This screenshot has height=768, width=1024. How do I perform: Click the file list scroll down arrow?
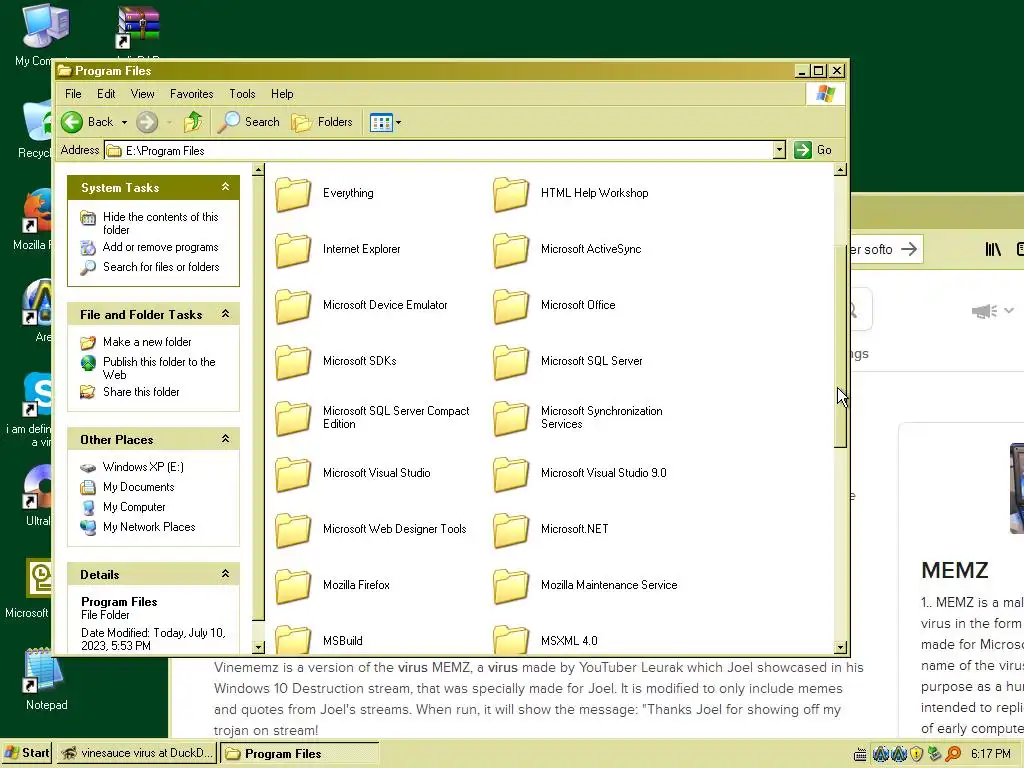pos(840,648)
